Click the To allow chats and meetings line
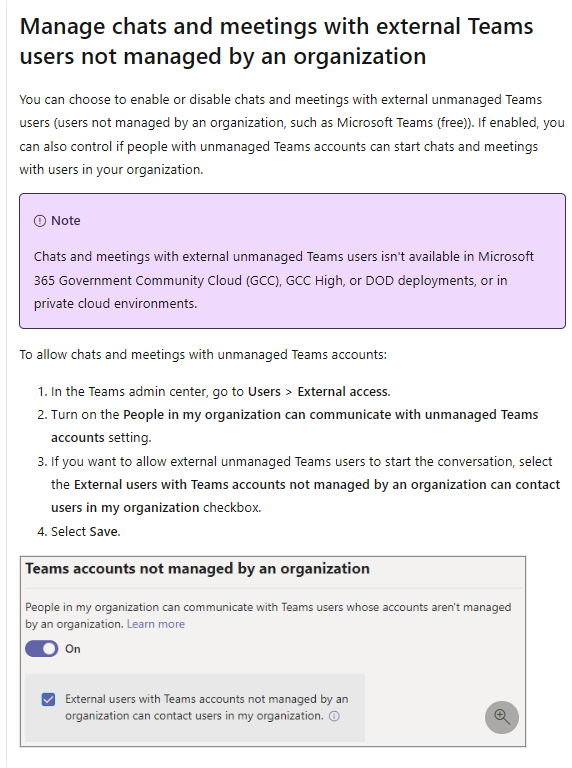Image resolution: width=572 pixels, height=768 pixels. pyautogui.click(x=203, y=355)
